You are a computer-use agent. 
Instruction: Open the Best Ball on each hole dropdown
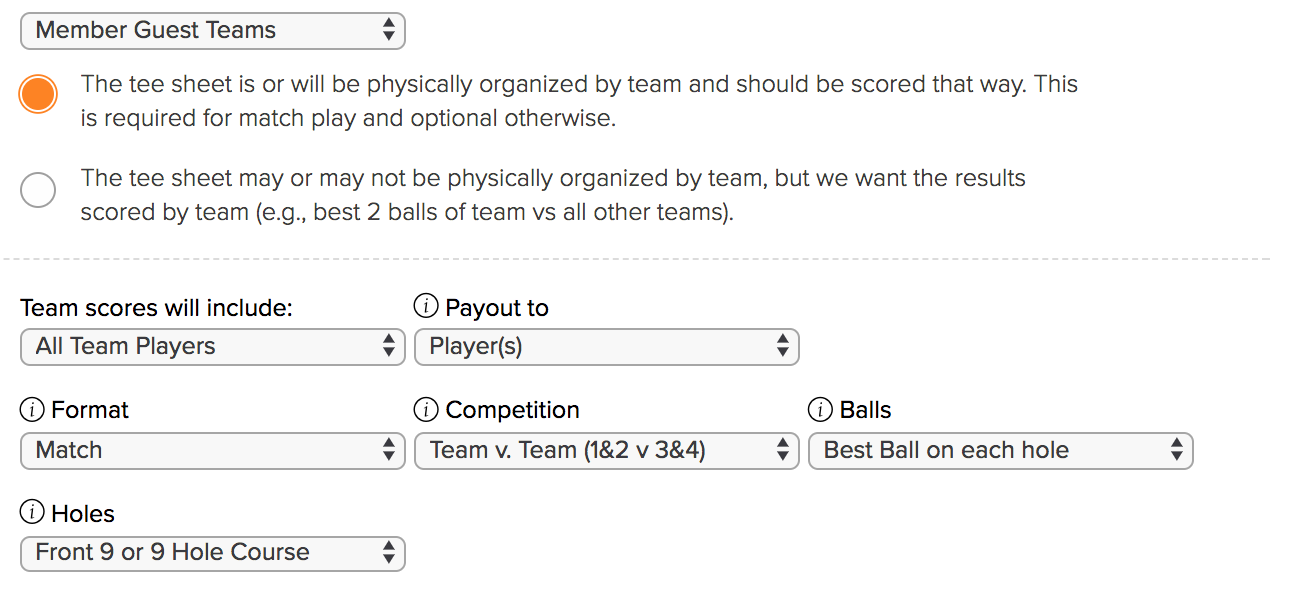(x=1001, y=451)
